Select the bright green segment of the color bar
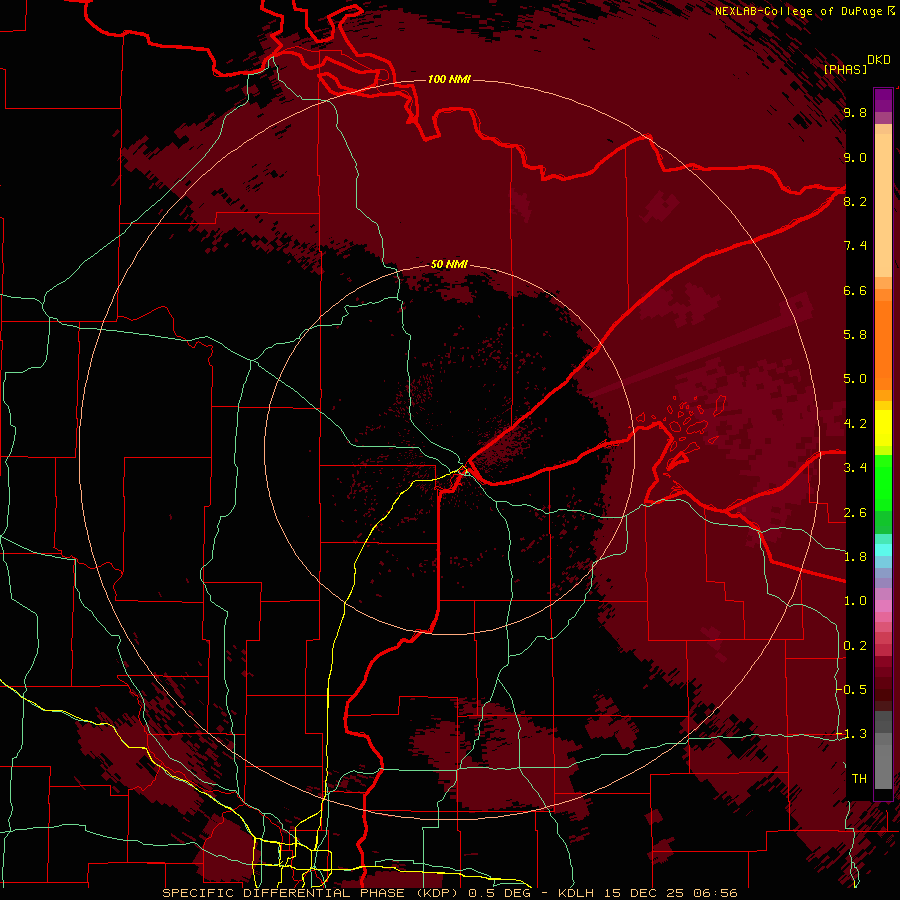This screenshot has height=900, width=900. (883, 483)
